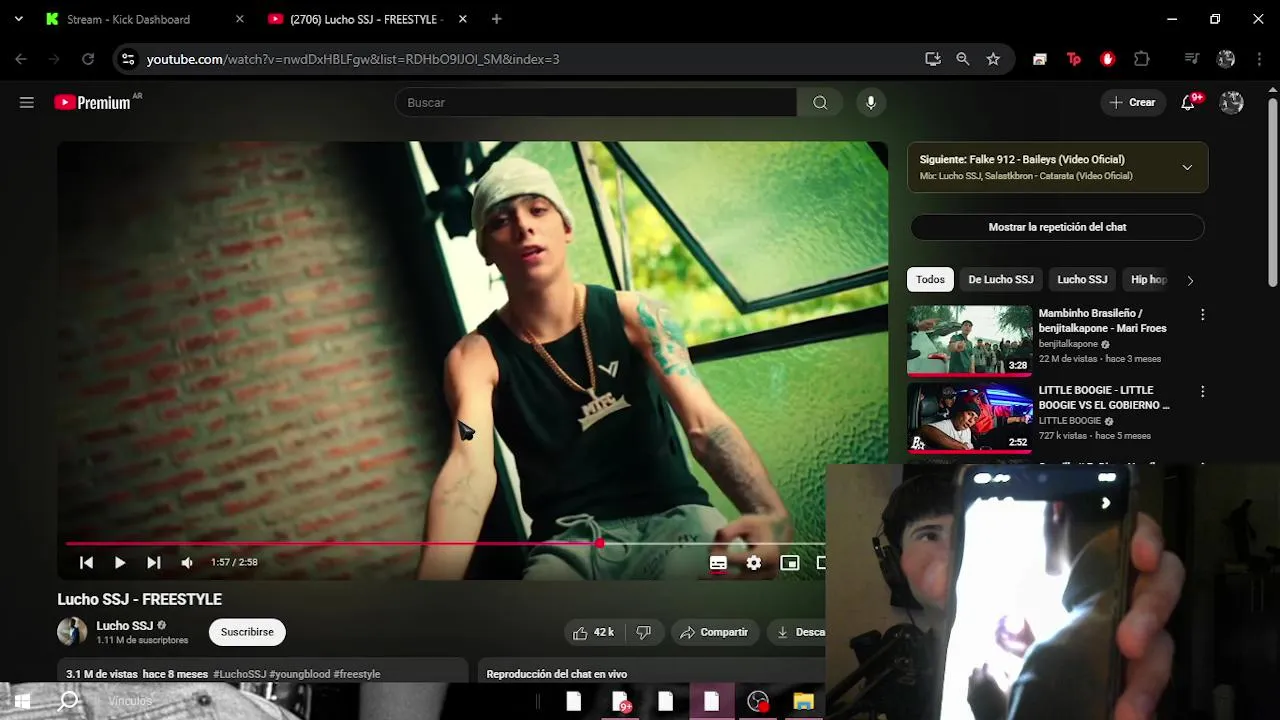Open LITTLE BOOGIE VS EL GOBIERNO thumbnail

[x=969, y=417]
